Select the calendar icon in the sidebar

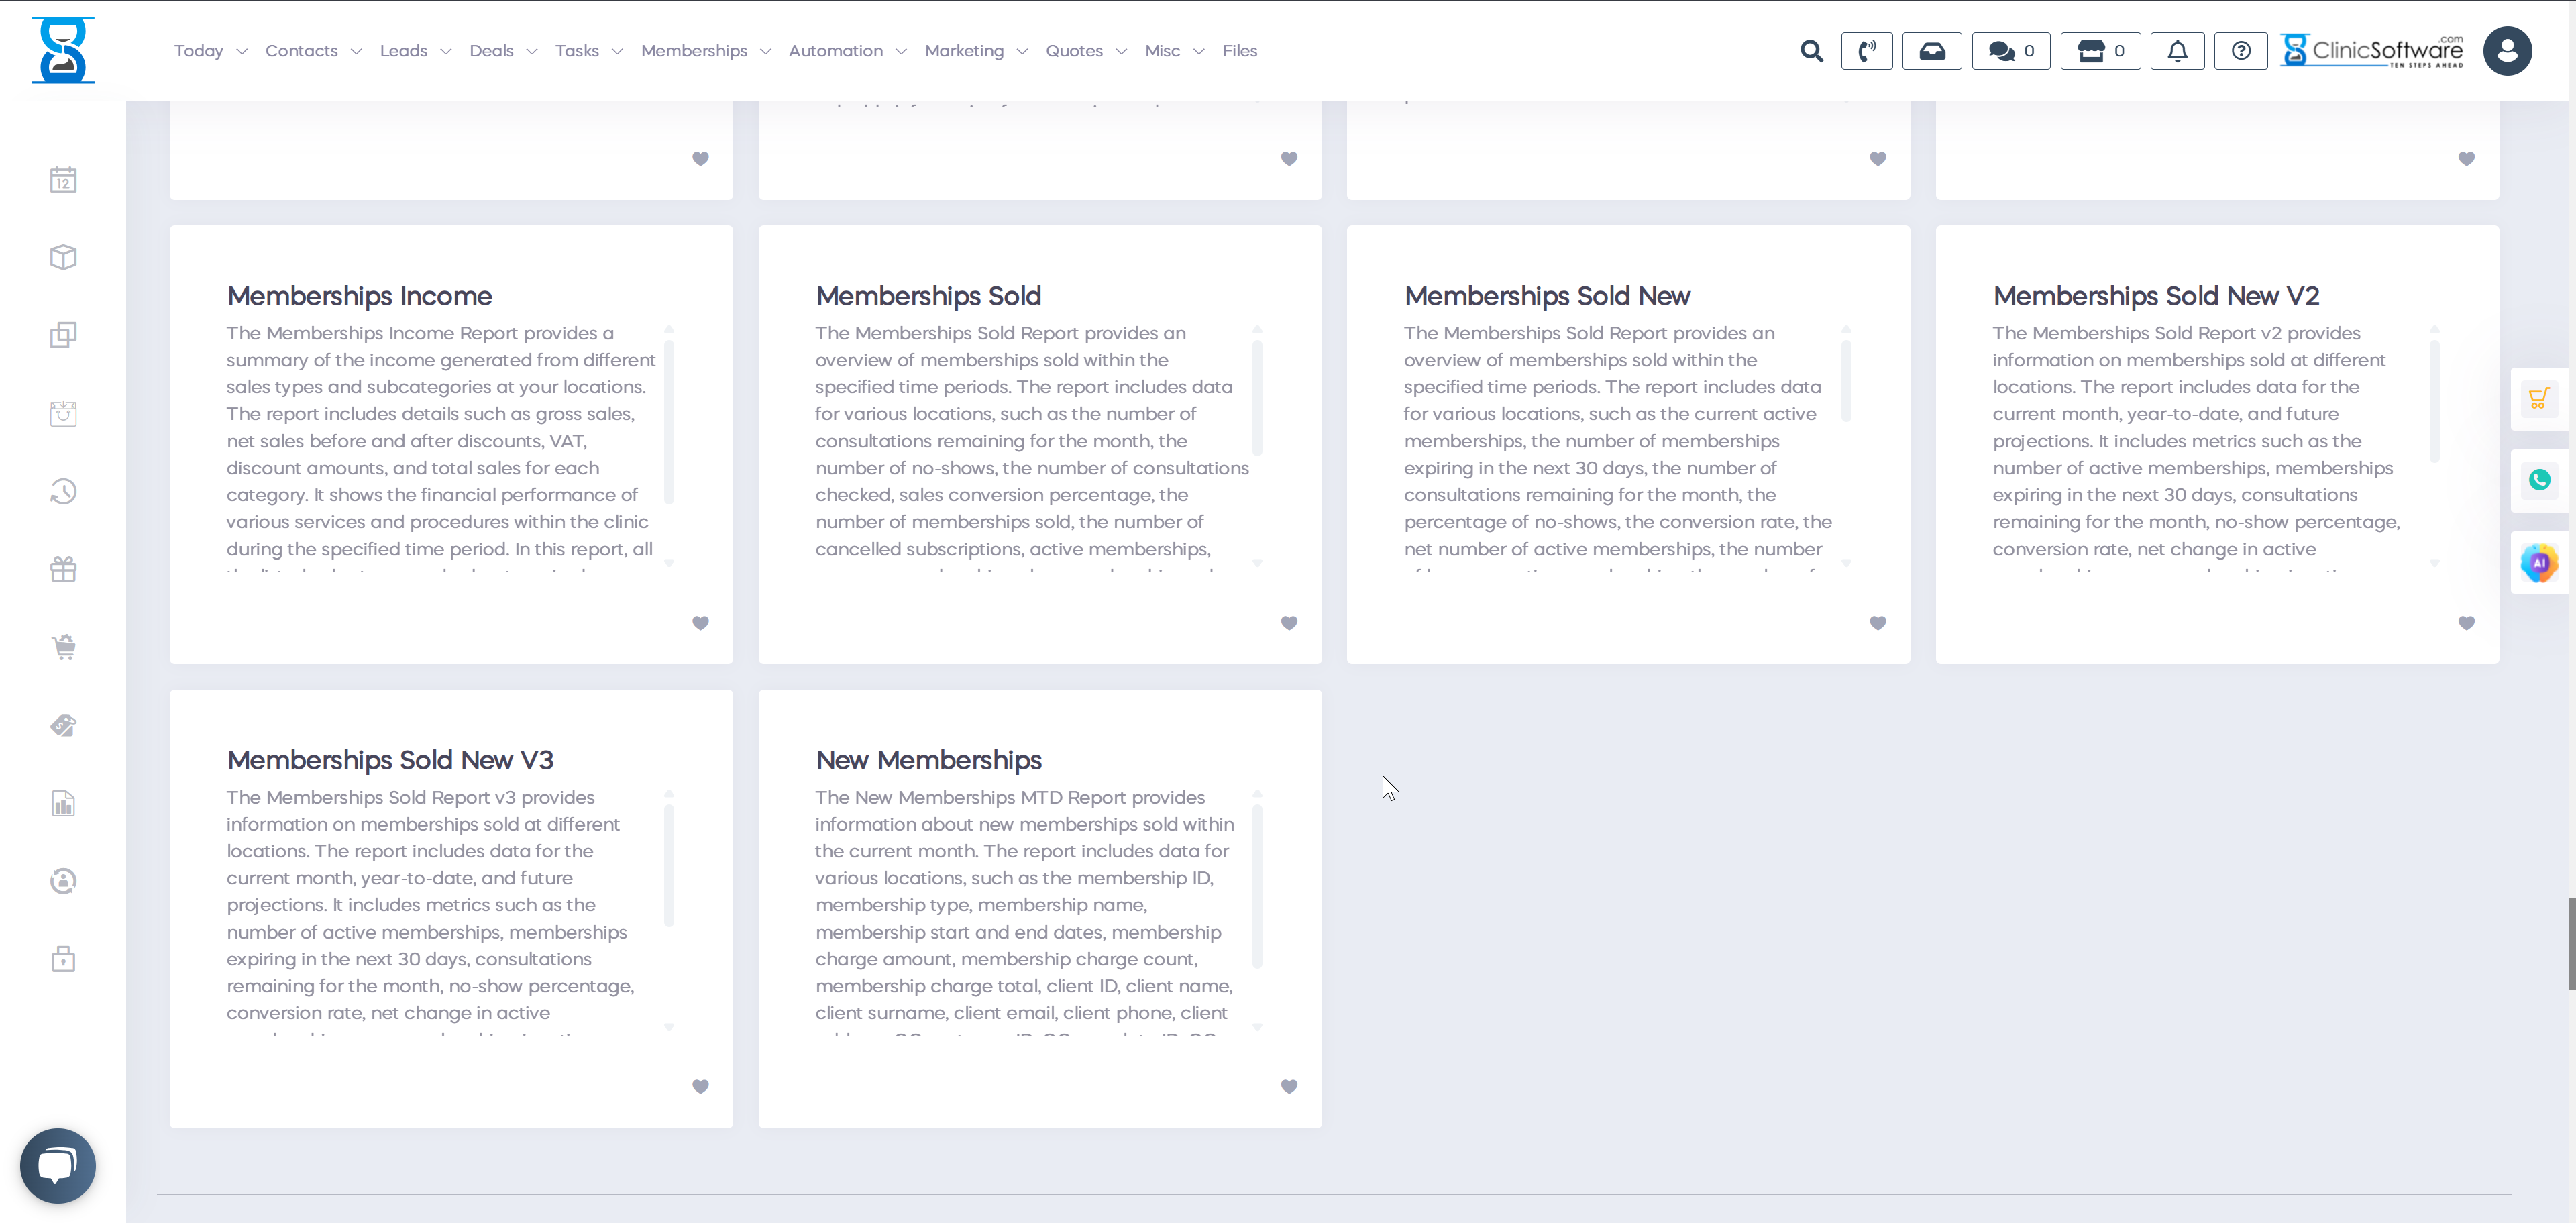pyautogui.click(x=62, y=179)
